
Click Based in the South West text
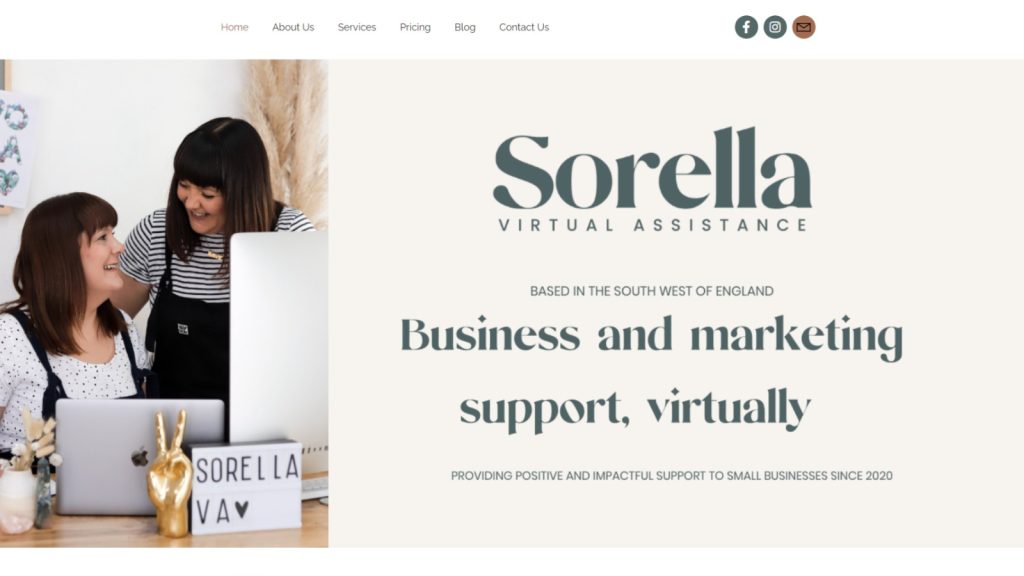tap(652, 291)
